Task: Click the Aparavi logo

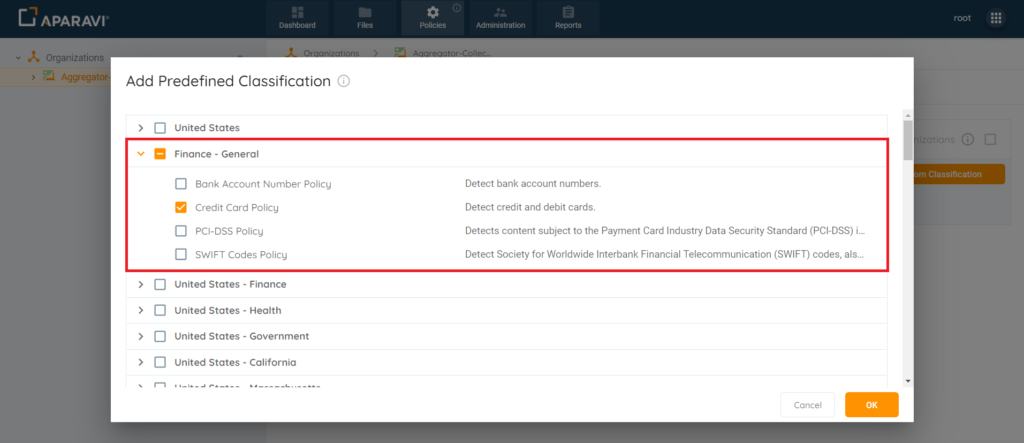Action: coord(63,18)
